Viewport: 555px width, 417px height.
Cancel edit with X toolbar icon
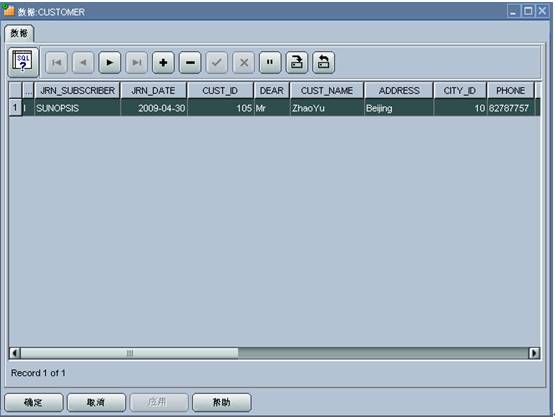pos(244,63)
